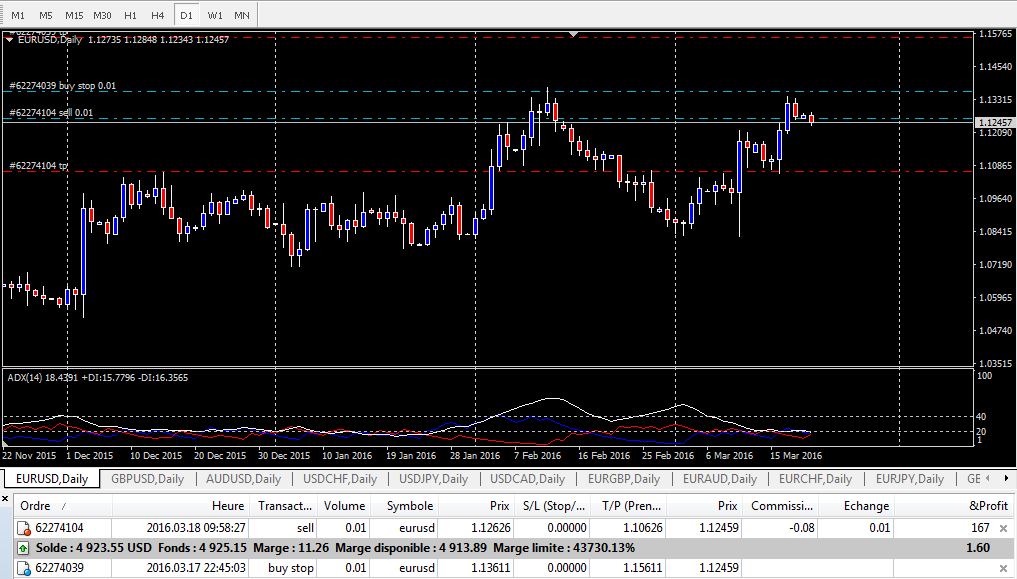Screen dimensions: 1017x579
Task: Click the buy stop order 62274039 ticket icon
Action: pyautogui.click(x=24, y=568)
